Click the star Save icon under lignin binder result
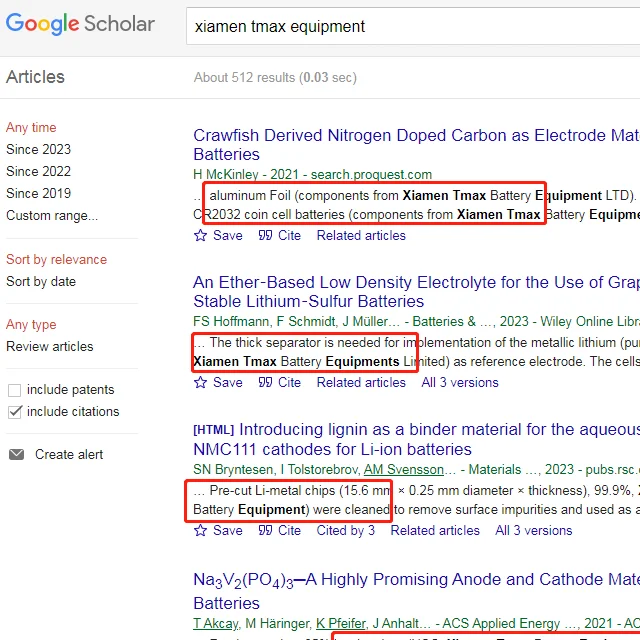This screenshot has height=640, width=640. click(200, 530)
